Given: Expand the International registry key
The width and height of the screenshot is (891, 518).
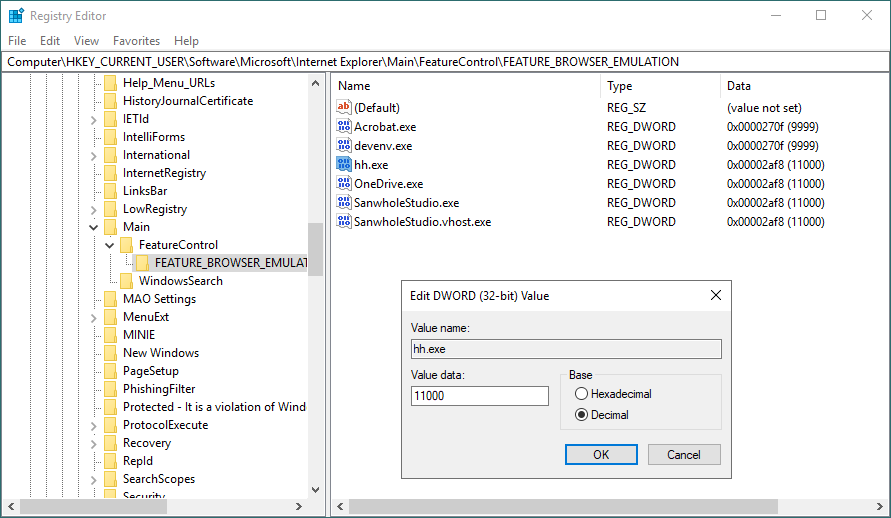Looking at the screenshot, I should 94,155.
